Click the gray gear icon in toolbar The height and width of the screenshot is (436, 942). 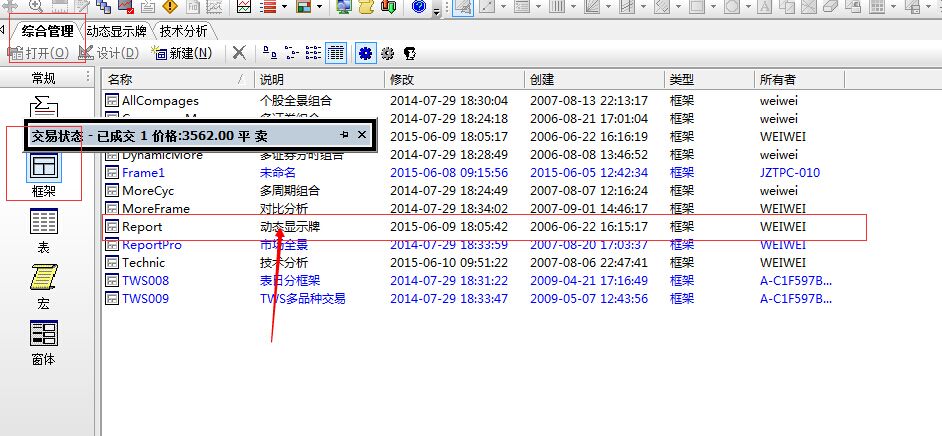click(x=387, y=53)
